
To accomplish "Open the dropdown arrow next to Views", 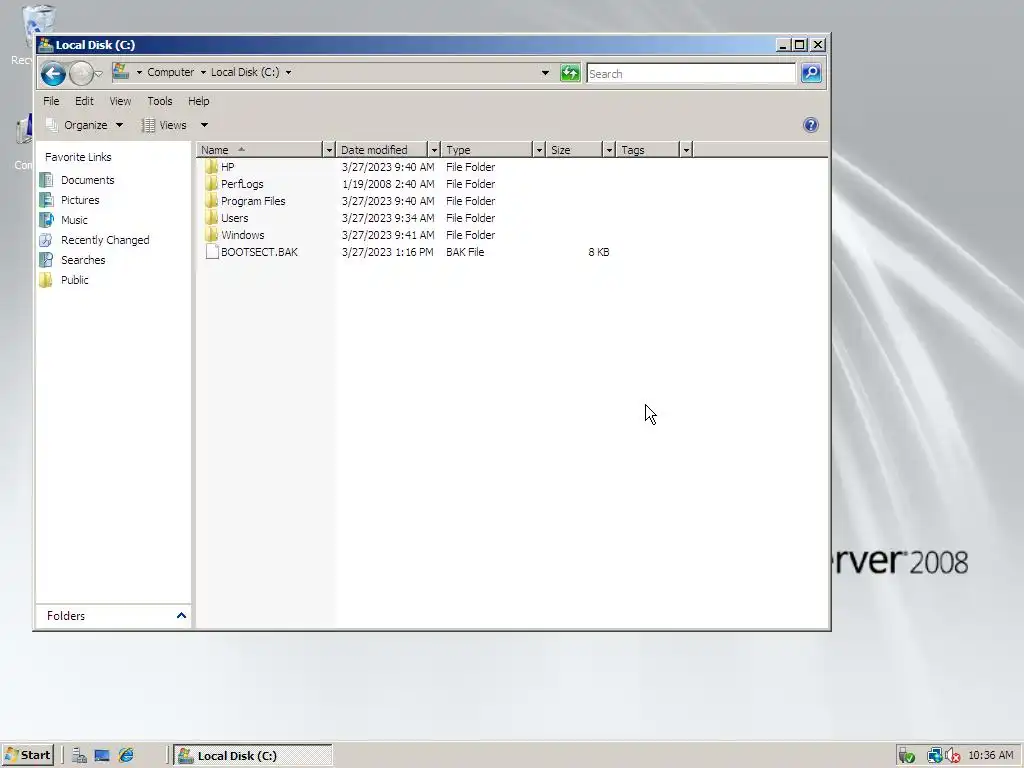I will click(204, 125).
